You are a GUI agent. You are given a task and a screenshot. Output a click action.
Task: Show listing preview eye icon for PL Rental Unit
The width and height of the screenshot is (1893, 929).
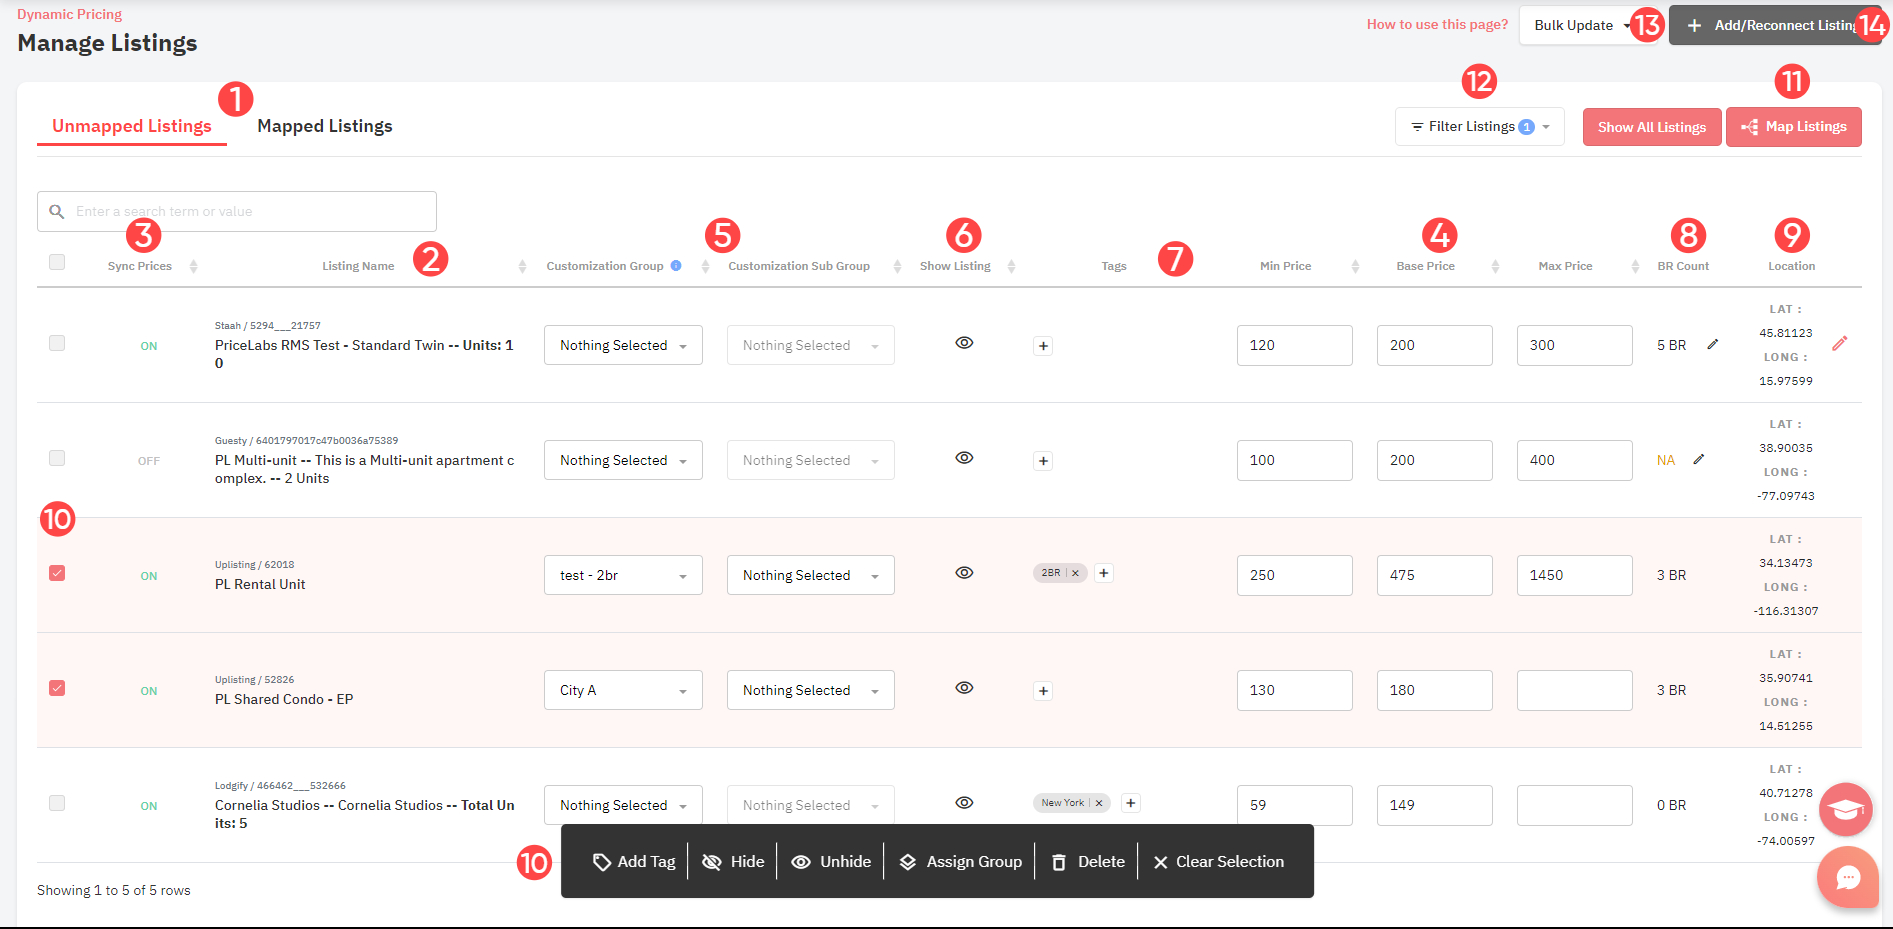(x=963, y=572)
